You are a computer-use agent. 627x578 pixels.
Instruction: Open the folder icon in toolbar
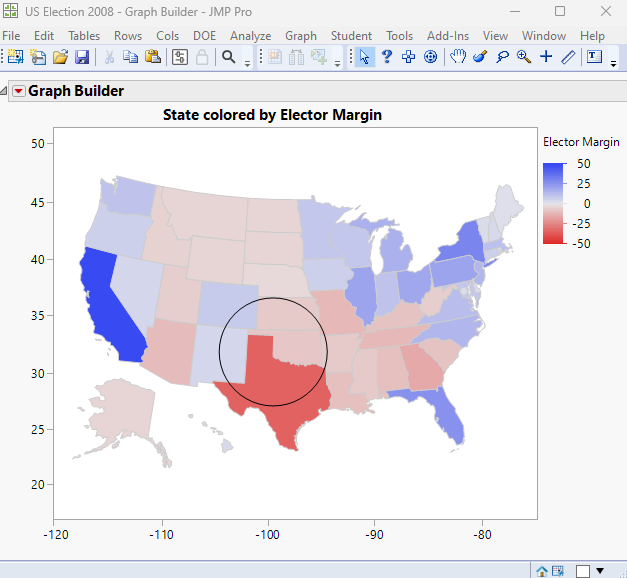[x=60, y=57]
